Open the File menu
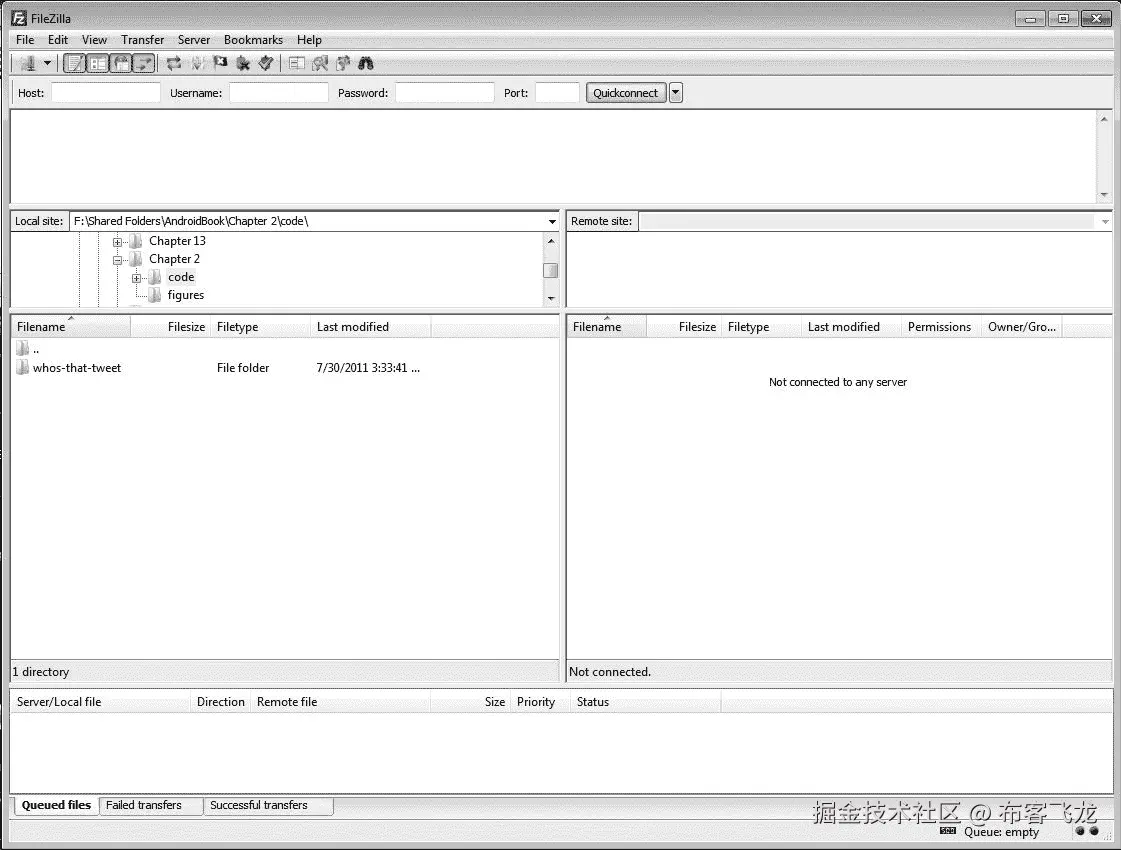Viewport: 1121px width, 850px height. click(x=25, y=40)
